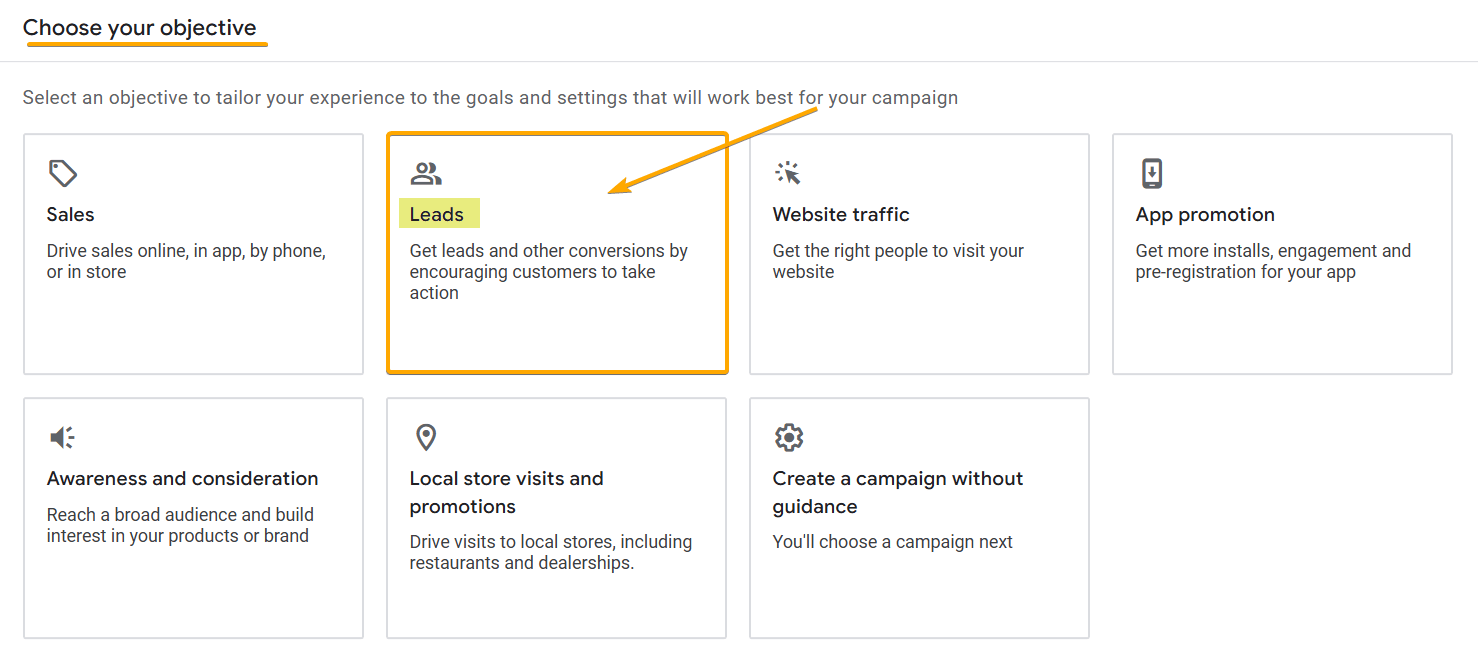Select the Website traffic title
The width and height of the screenshot is (1478, 660).
pos(841,214)
